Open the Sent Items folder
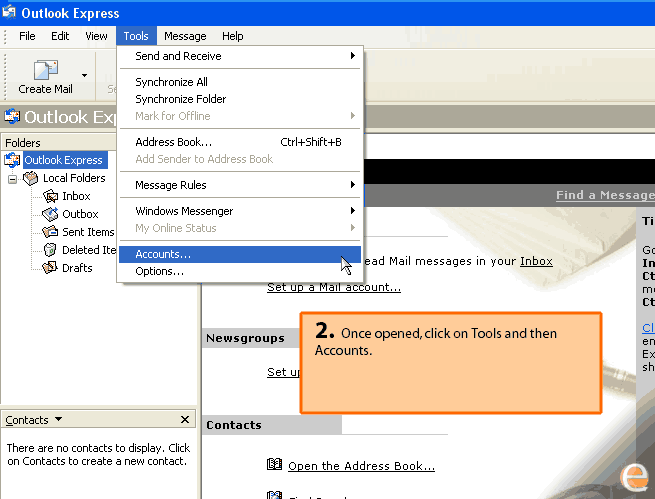This screenshot has height=499, width=655. 87,232
